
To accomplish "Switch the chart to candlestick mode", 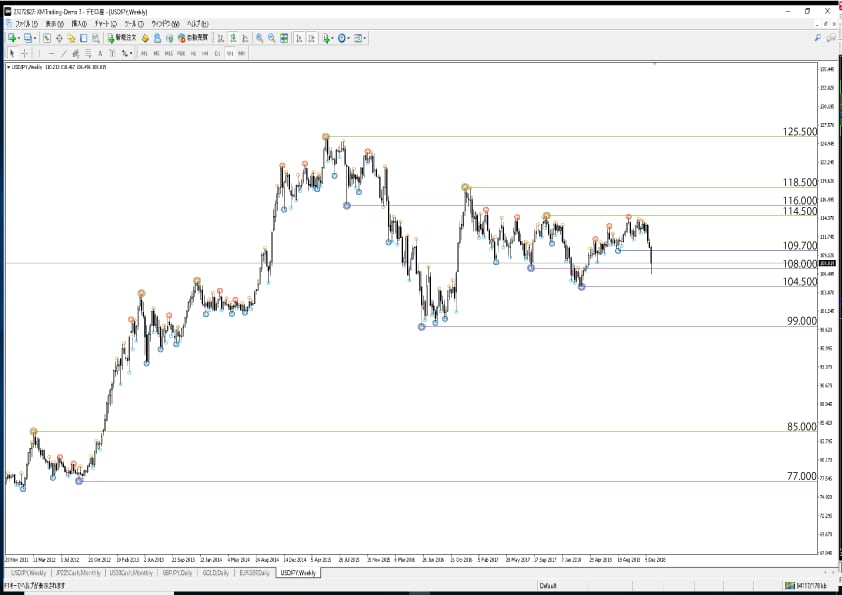I will point(233,38).
